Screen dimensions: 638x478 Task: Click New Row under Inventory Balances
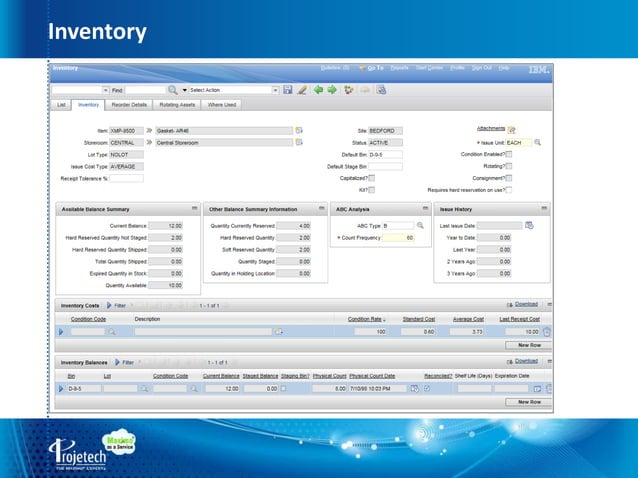tap(529, 401)
